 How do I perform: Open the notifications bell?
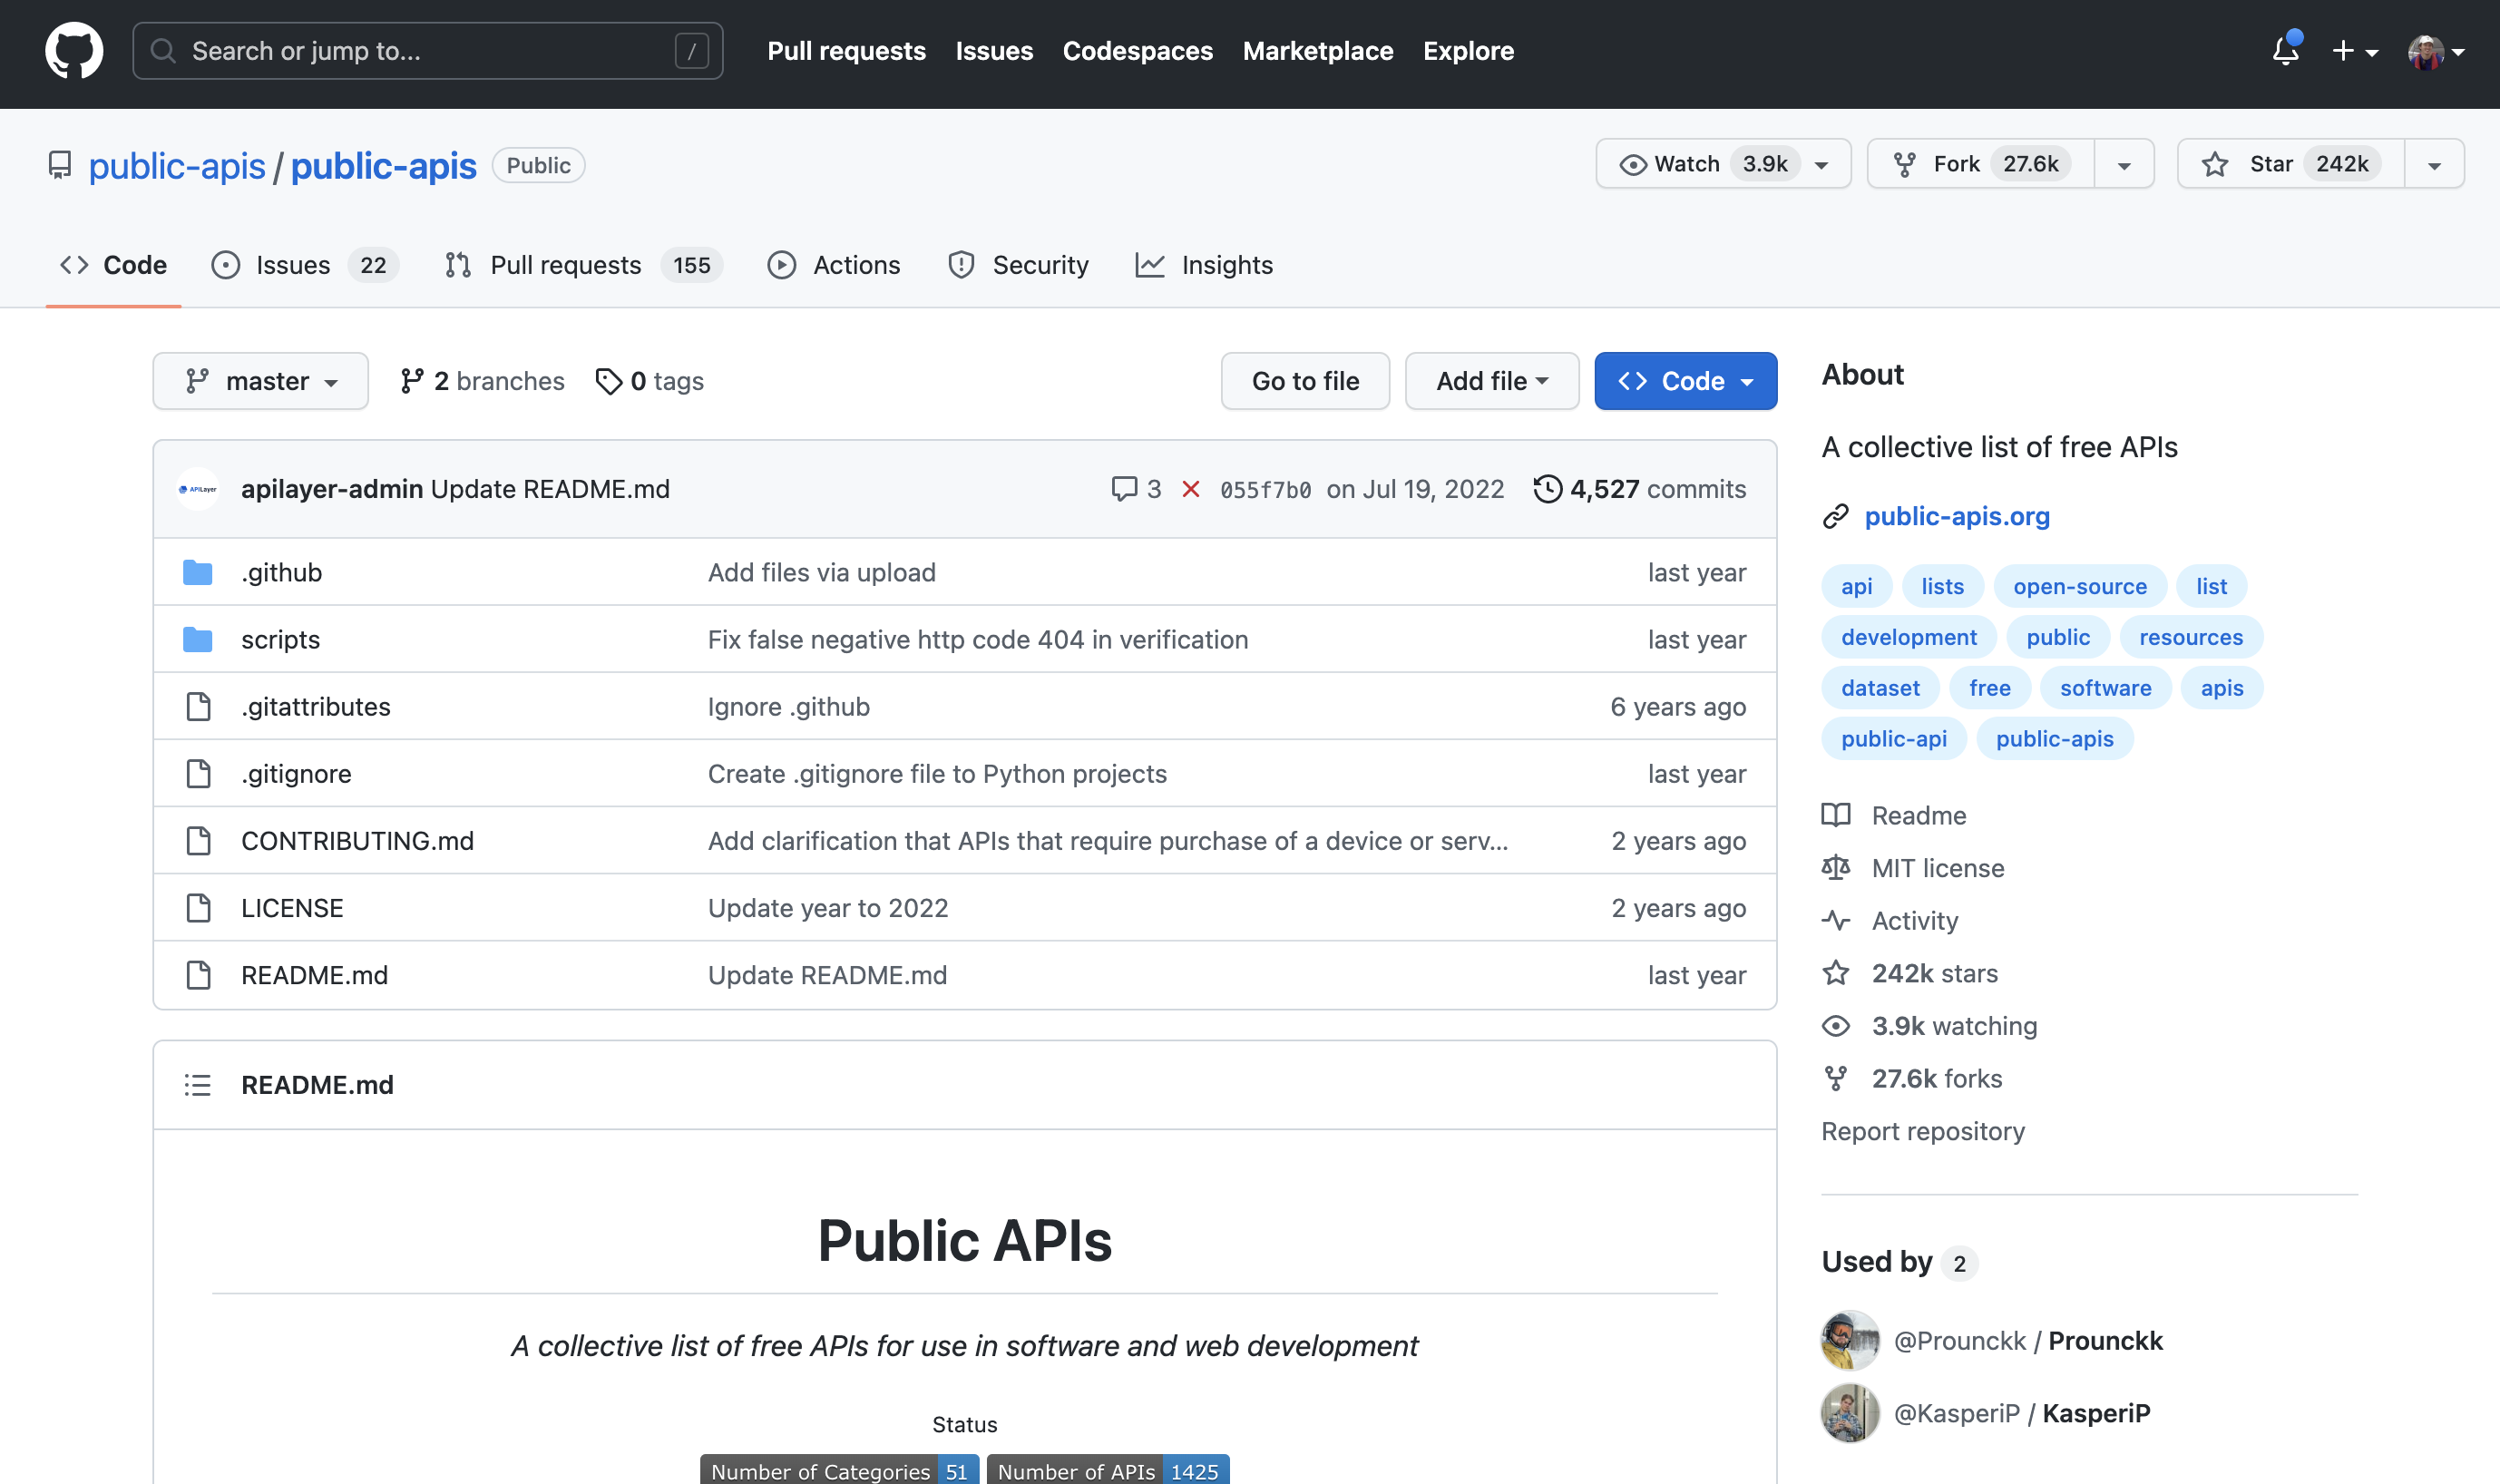coord(2285,50)
